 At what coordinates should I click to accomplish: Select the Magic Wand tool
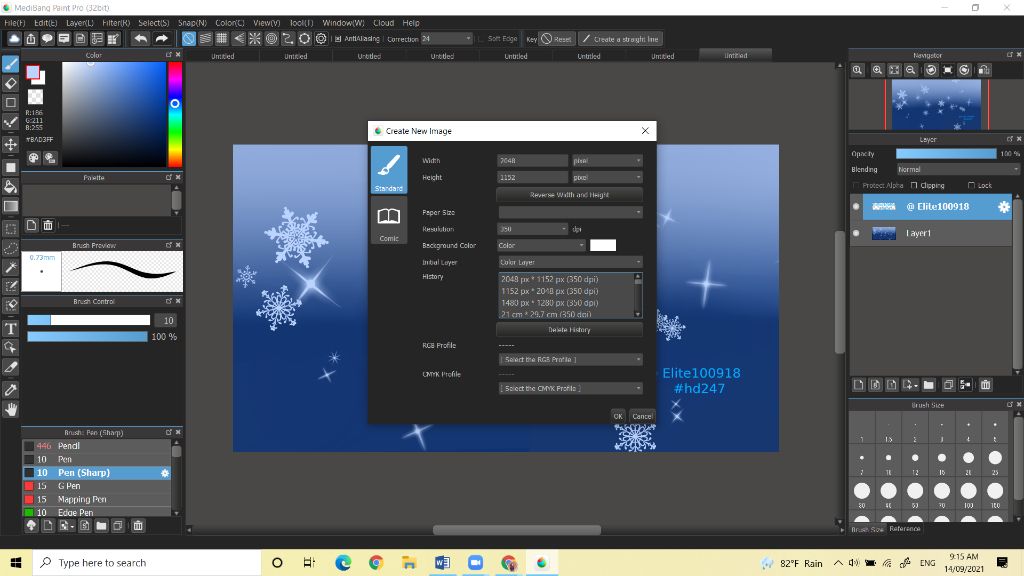10,267
